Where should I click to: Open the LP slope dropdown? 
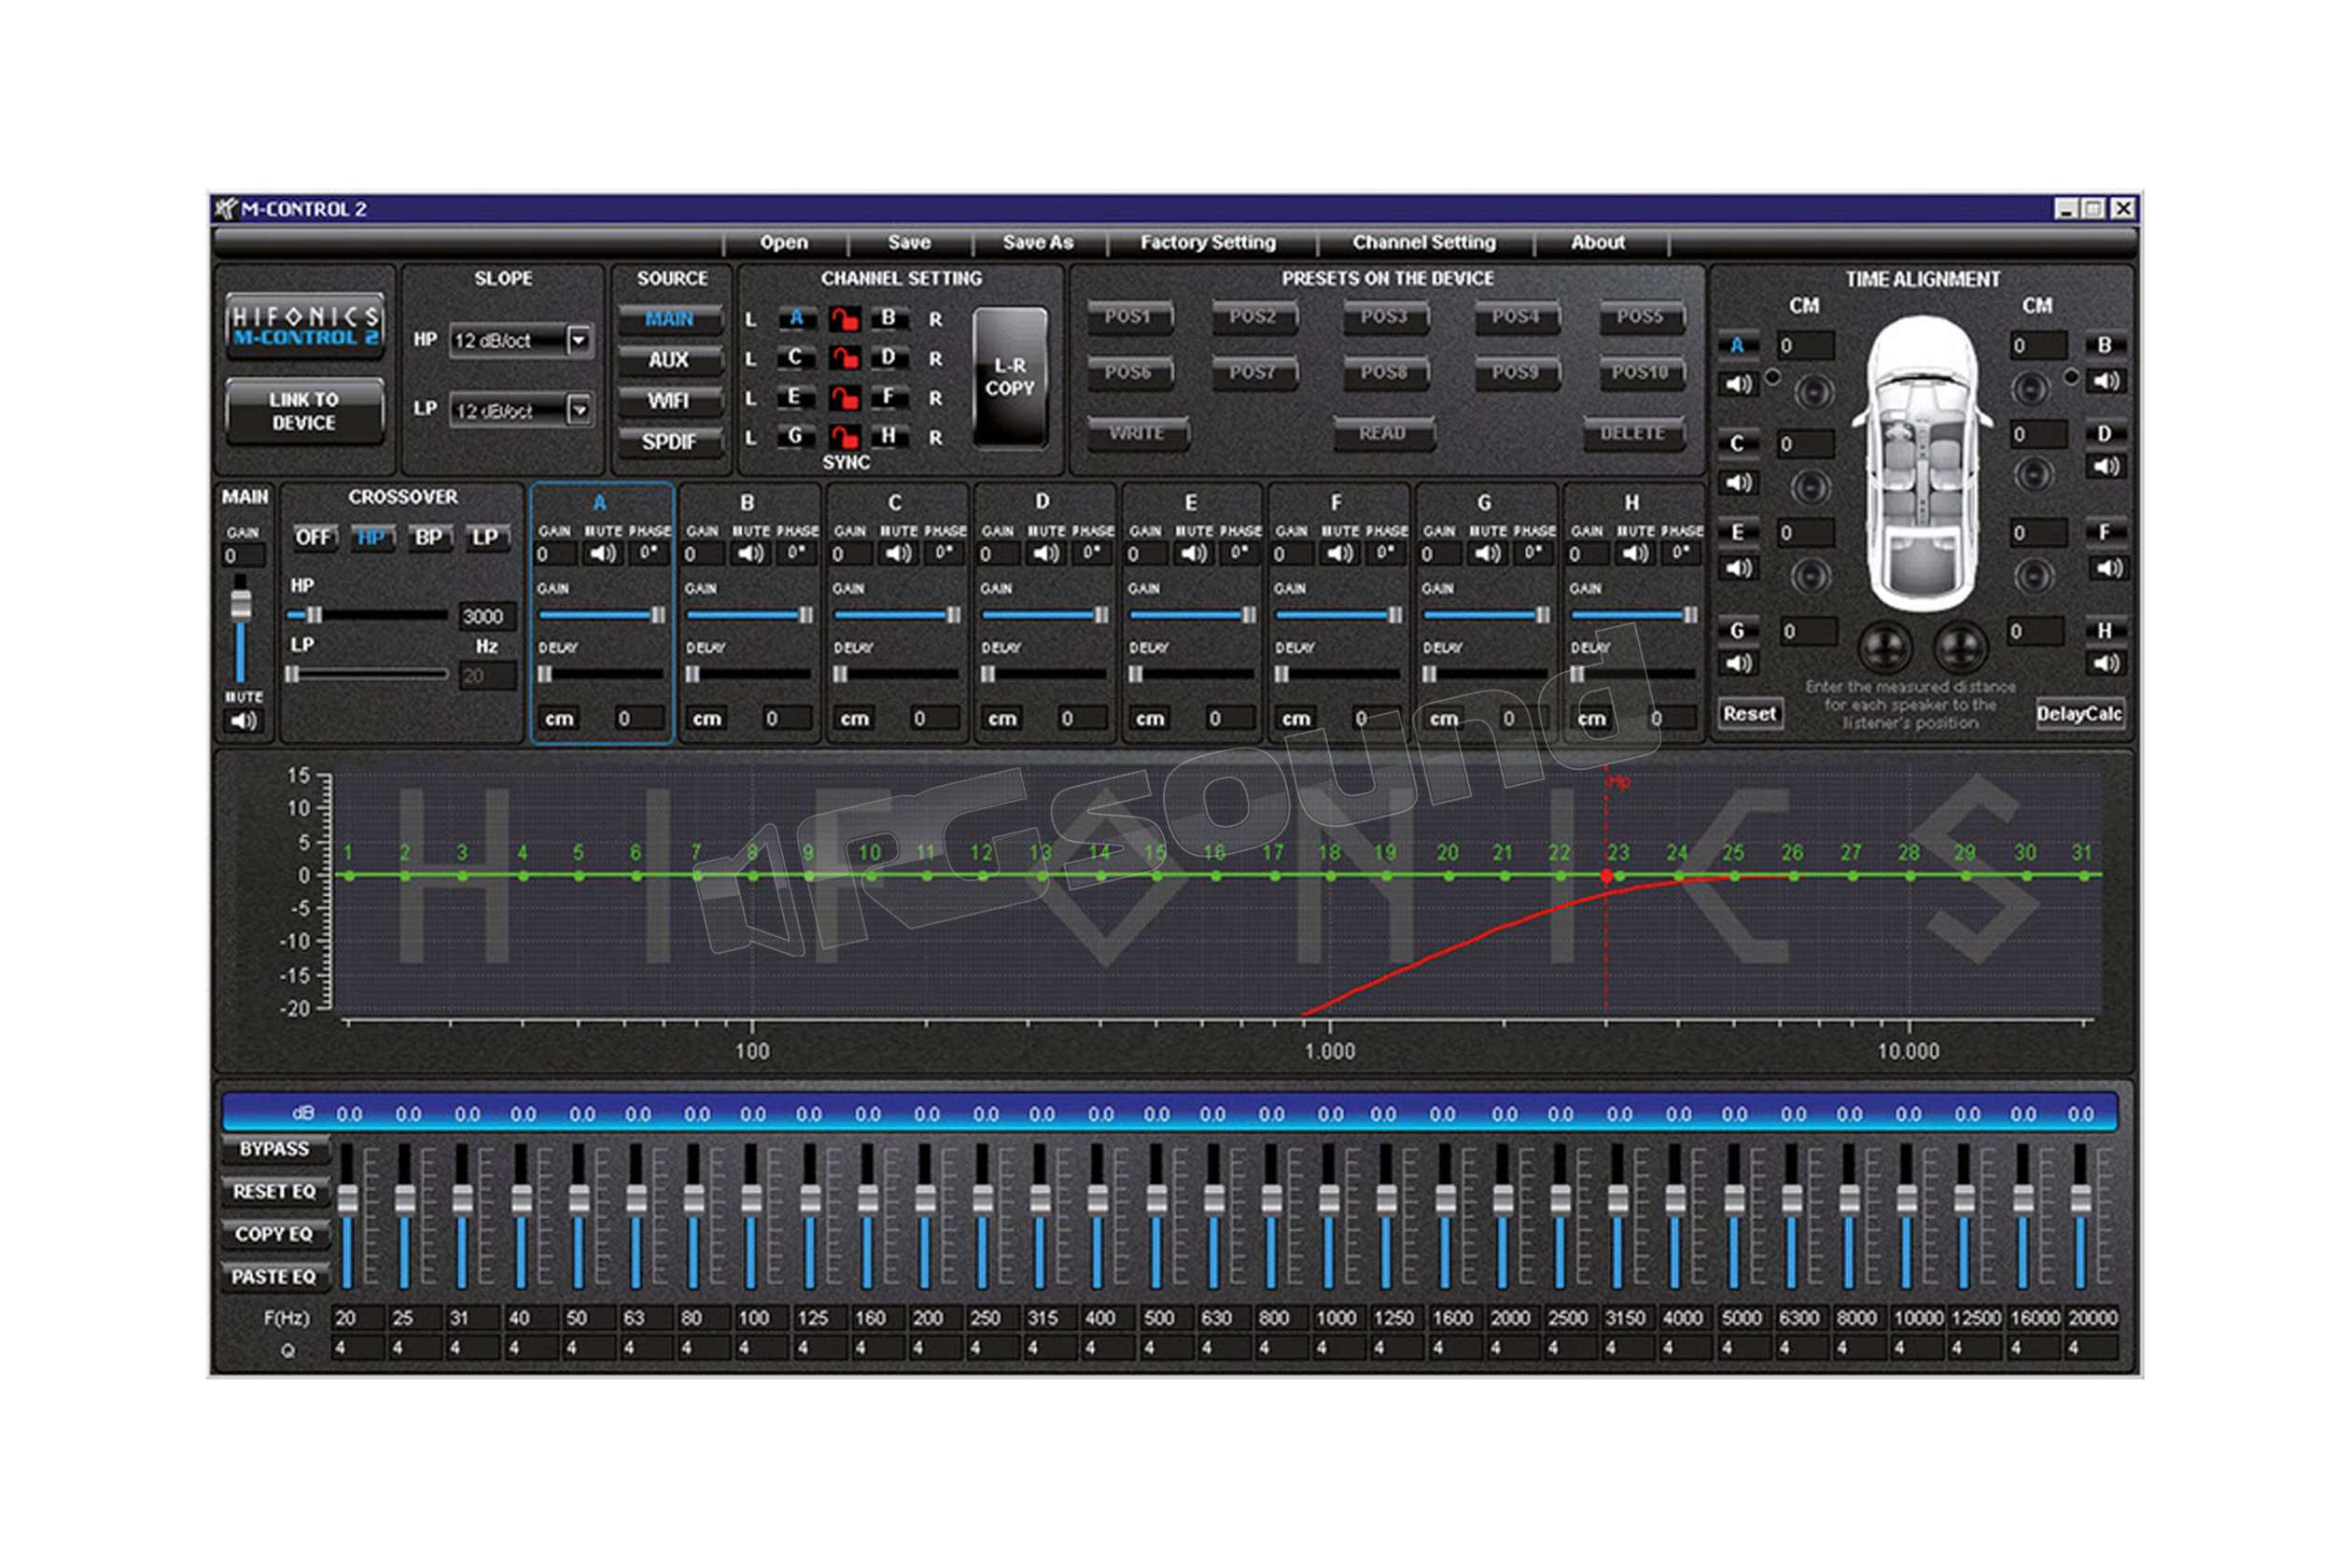coord(578,410)
